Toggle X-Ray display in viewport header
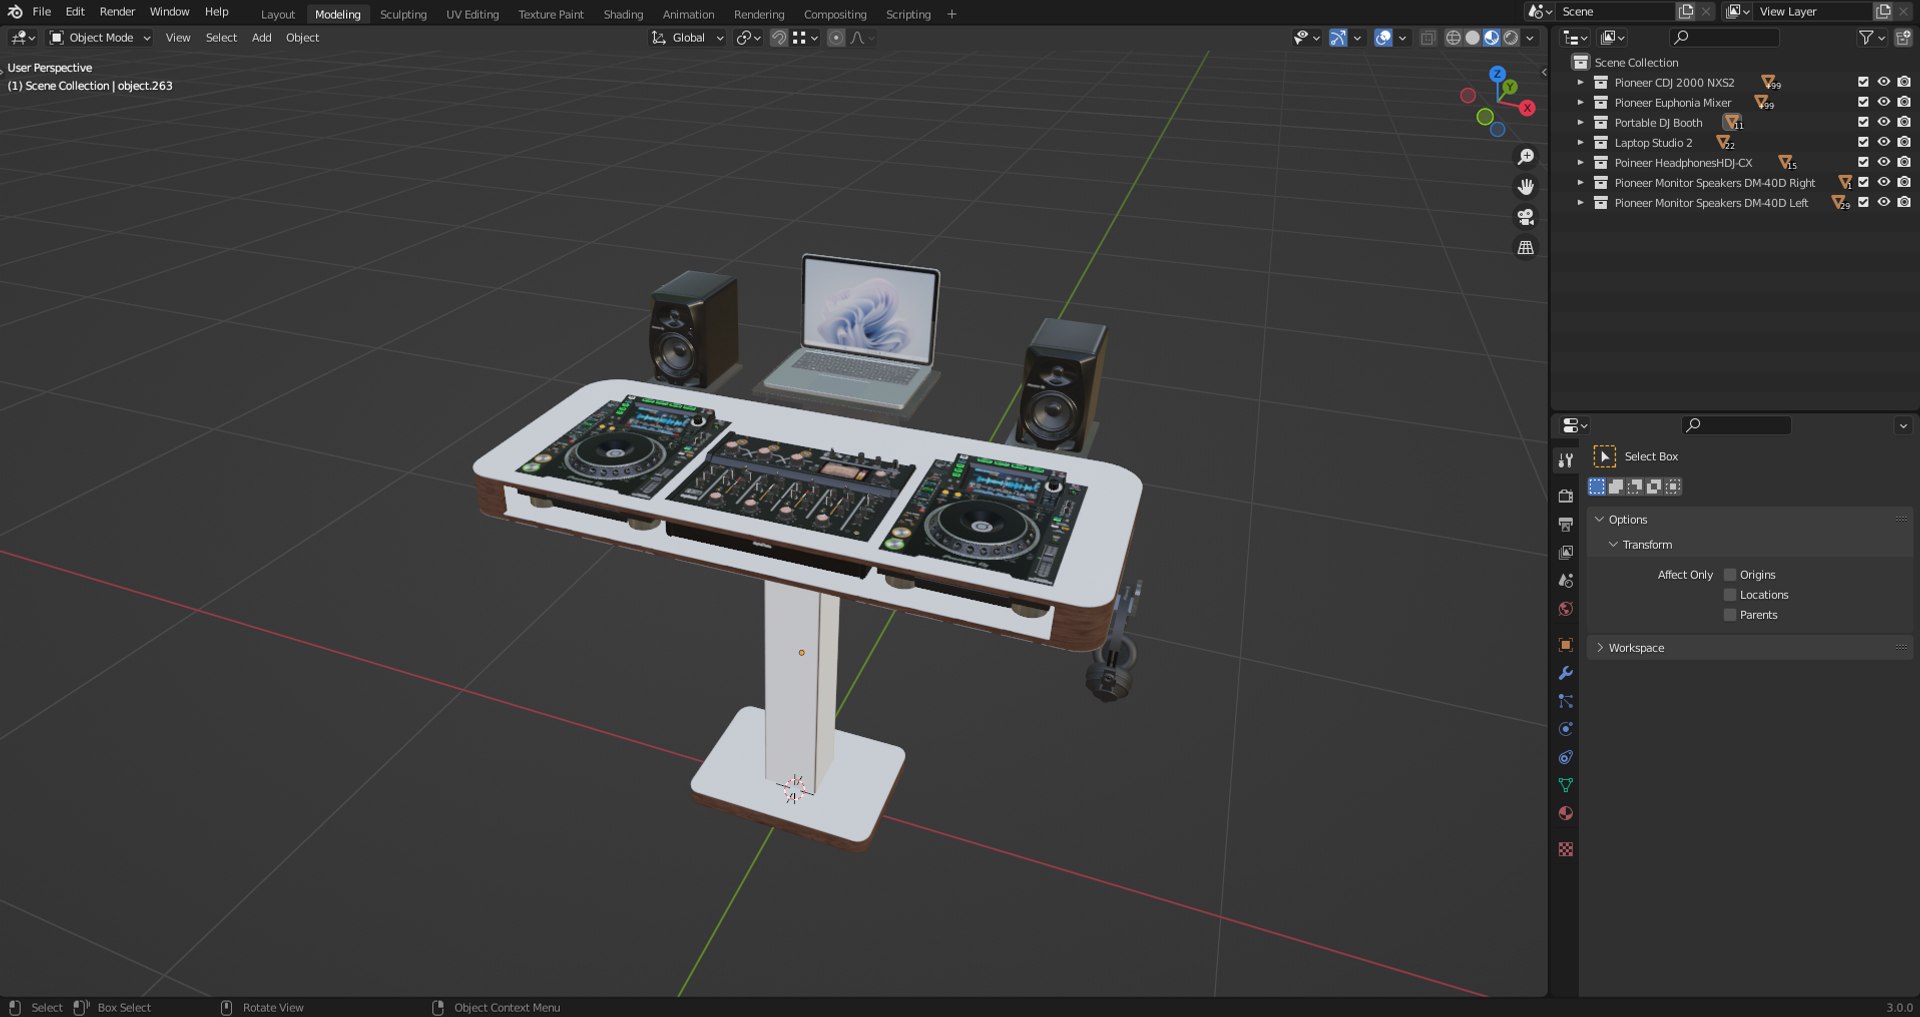Image resolution: width=1920 pixels, height=1017 pixels. pyautogui.click(x=1428, y=38)
